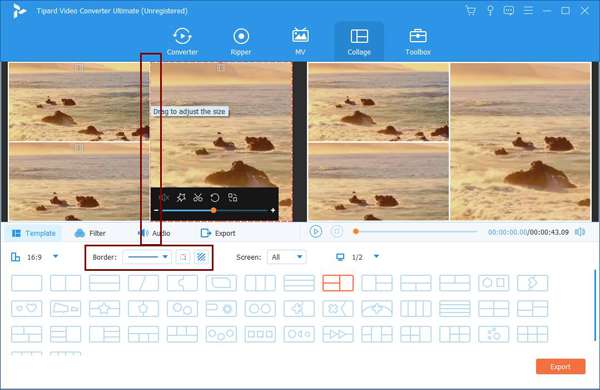Expand the 16:9 aspect ratio dropdown
Viewport: 600px width, 390px height.
55,256
